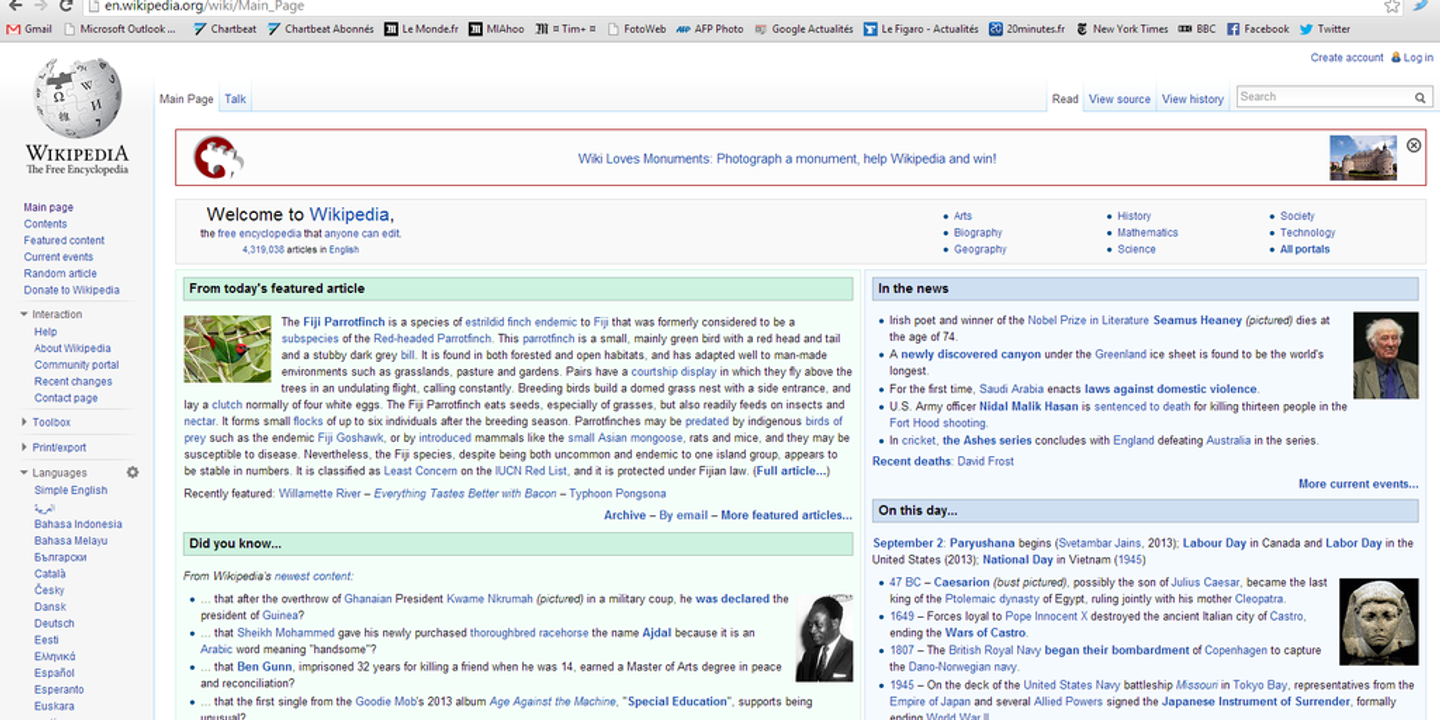The image size is (1440, 720).
Task: Open the Seamus Heaney photo thumbnail
Action: (1385, 355)
